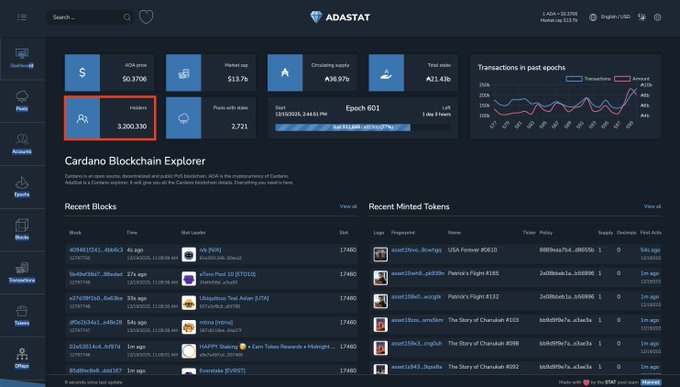
Task: Click the Market cap coins icon
Action: tap(183, 72)
